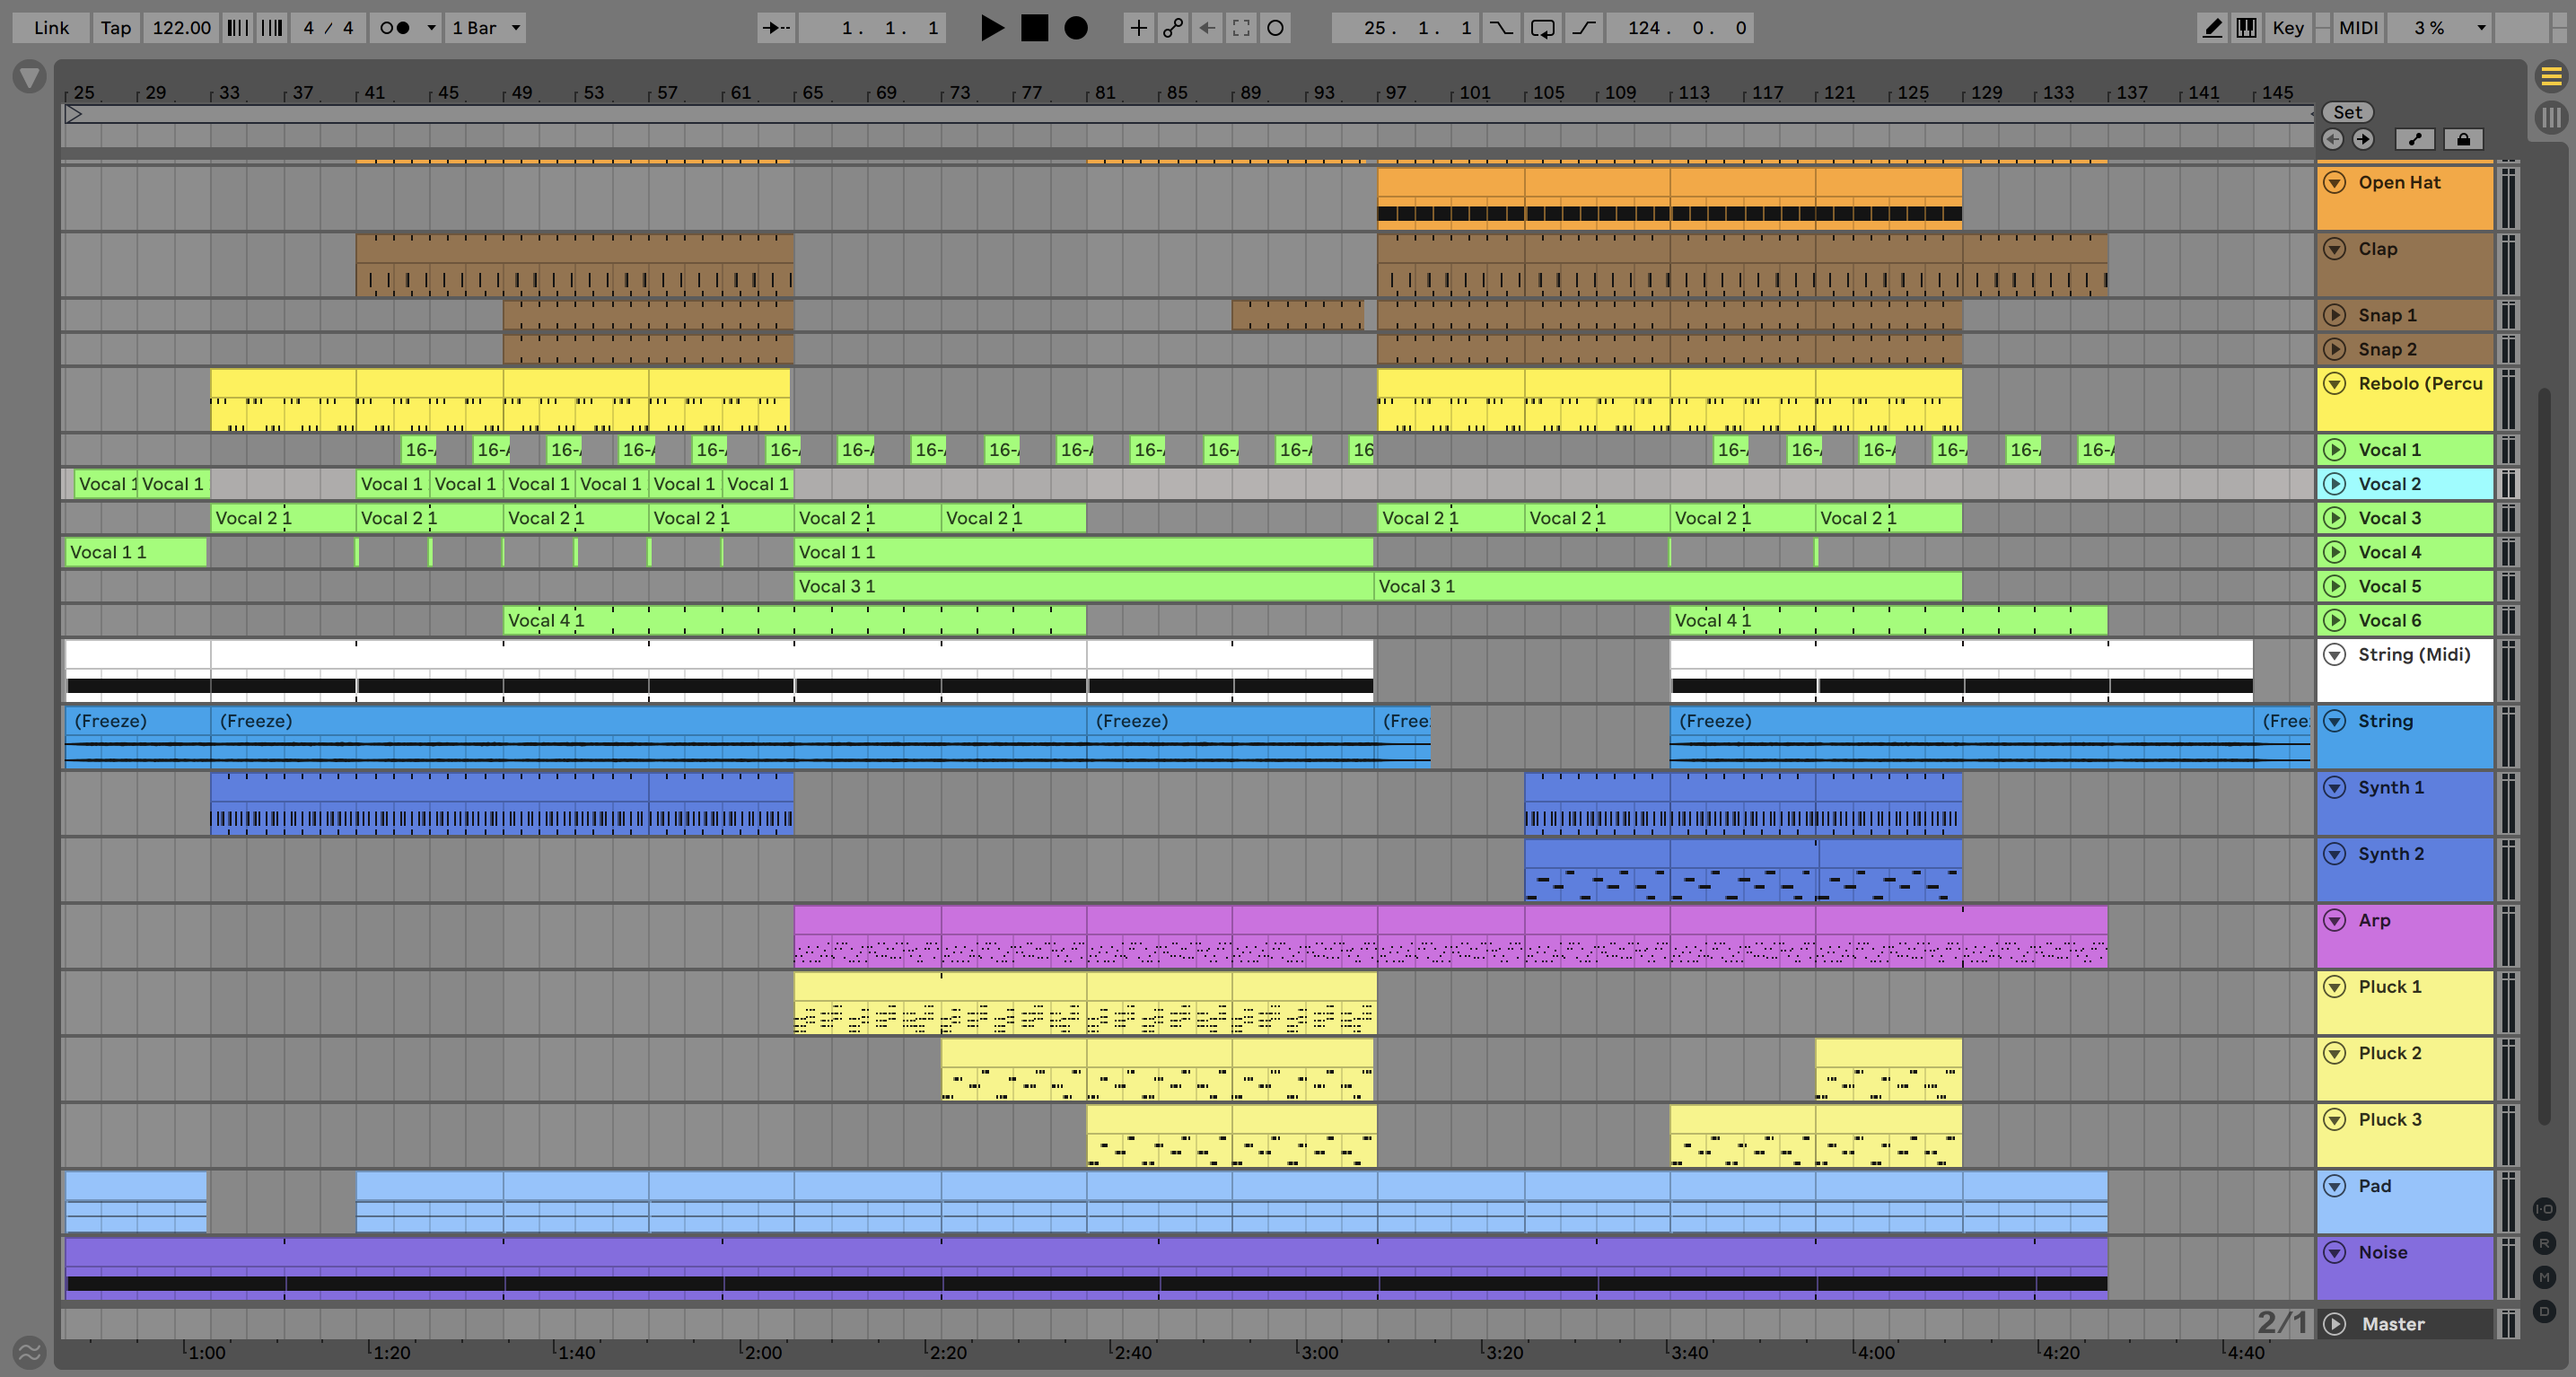Click the 122.00 tempo field
The height and width of the screenshot is (1377, 2576).
click(x=181, y=28)
